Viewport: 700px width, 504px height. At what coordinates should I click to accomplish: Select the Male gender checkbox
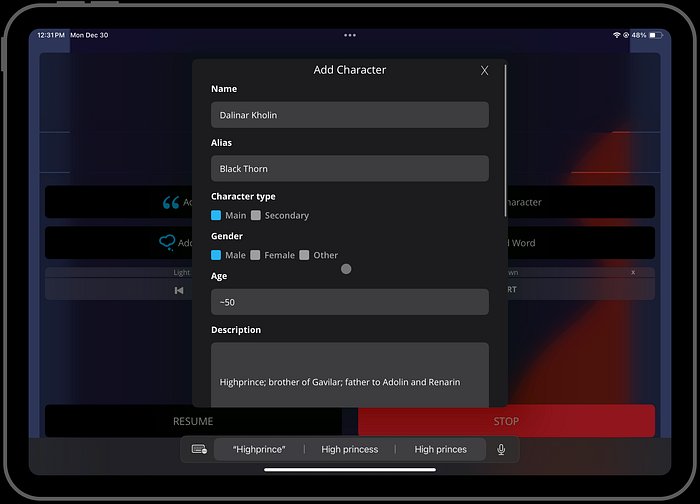216,255
